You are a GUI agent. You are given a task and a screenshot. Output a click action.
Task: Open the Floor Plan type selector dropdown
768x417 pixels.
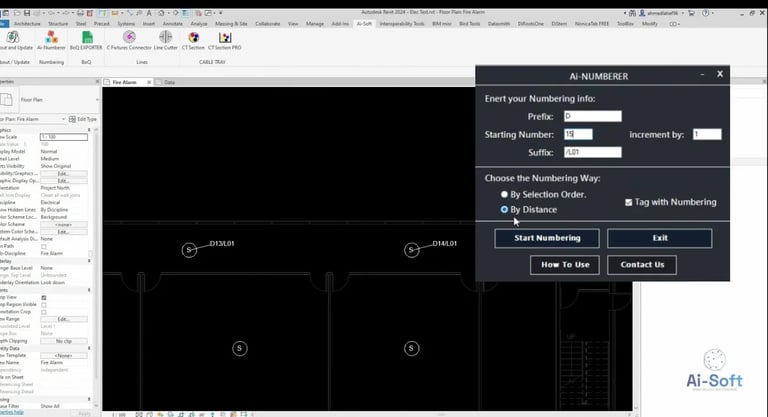pos(97,99)
